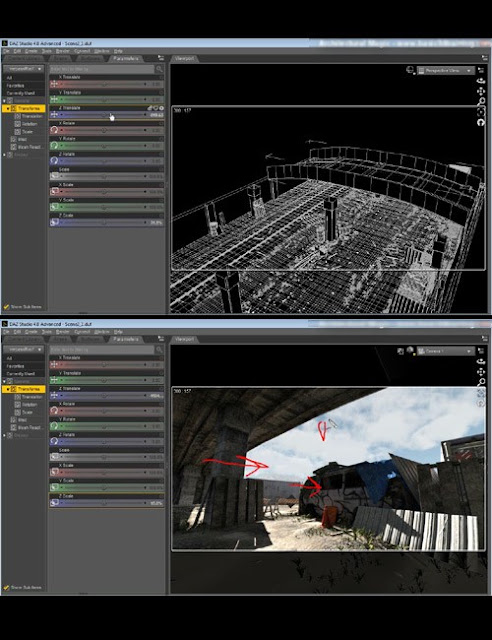The image size is (492, 640).
Task: Click search magnifier icon in wireframe window's Parameters
Action: coord(159,69)
